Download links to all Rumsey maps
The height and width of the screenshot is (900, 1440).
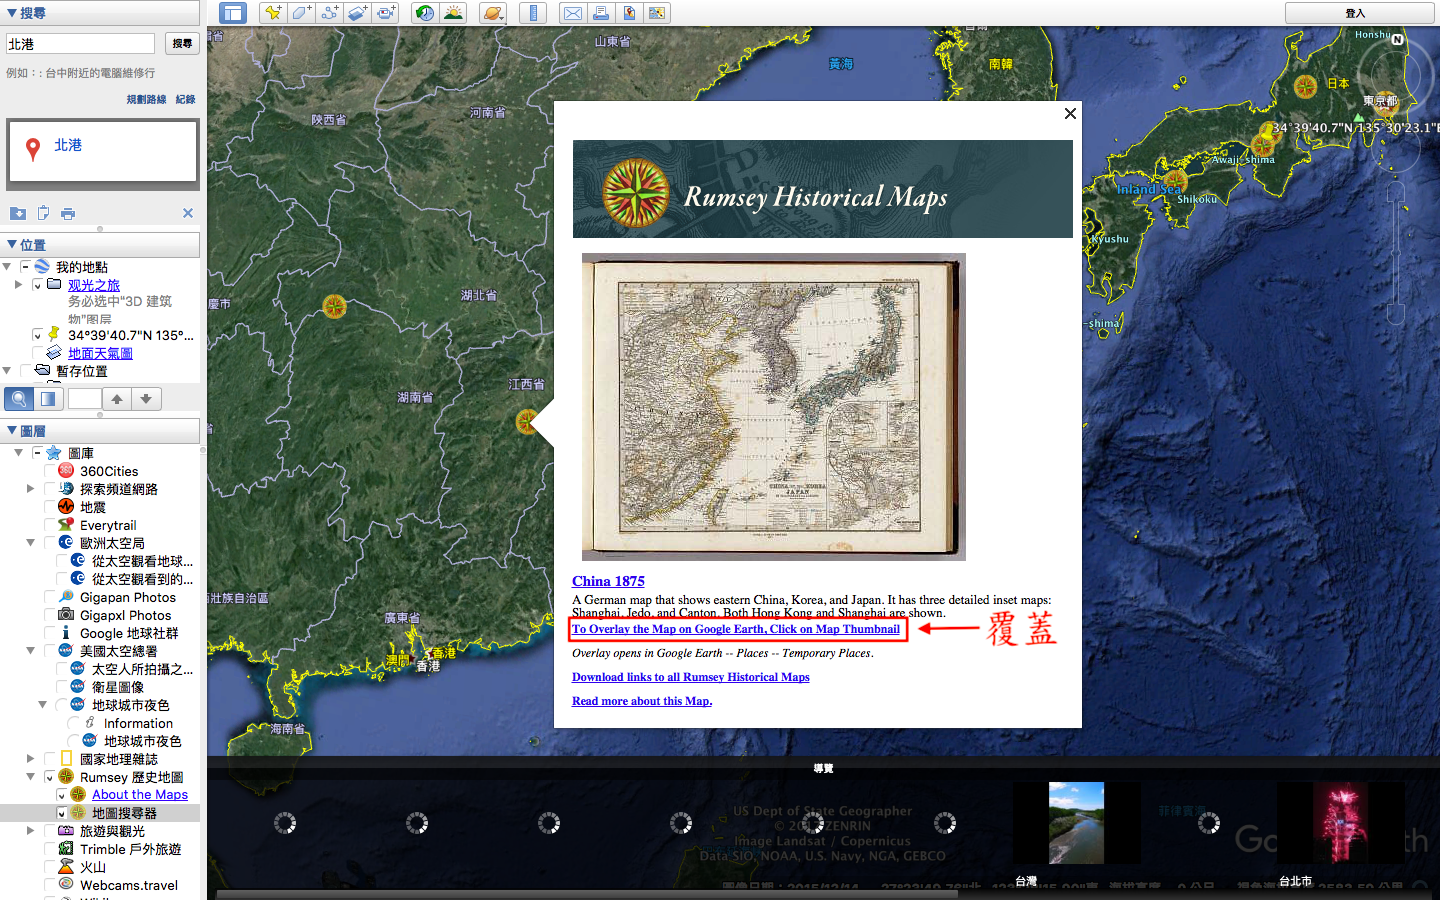(x=691, y=677)
